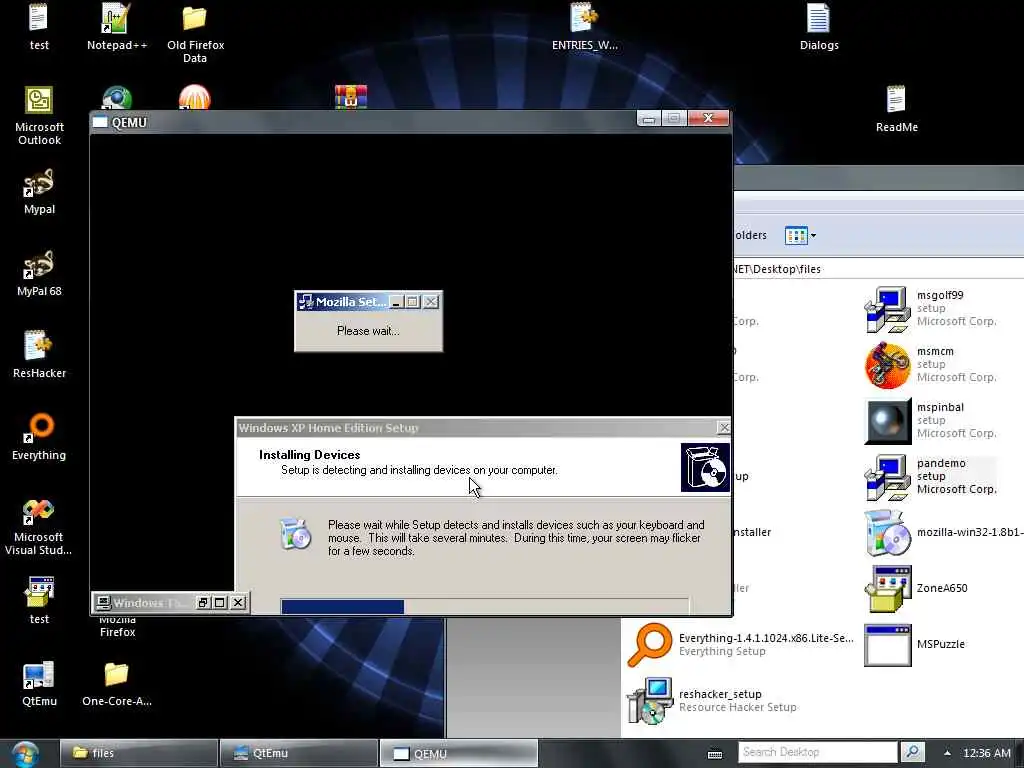This screenshot has height=768, width=1024.
Task: Maximize the minimized Windows window inside QEMU
Action: [220, 603]
